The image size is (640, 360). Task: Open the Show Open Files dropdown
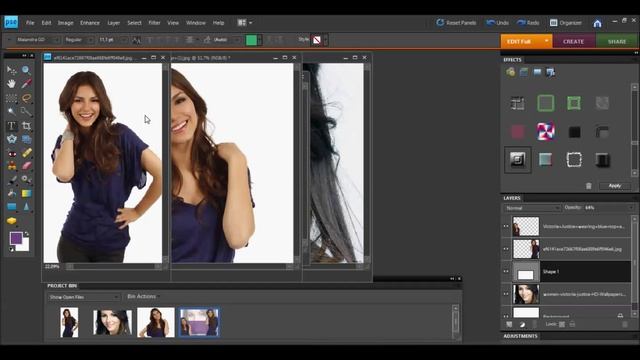[x=83, y=297]
